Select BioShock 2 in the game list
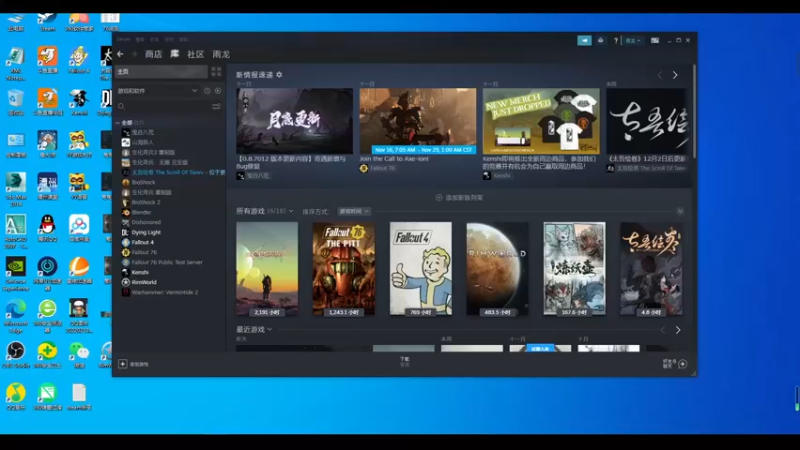 coord(146,202)
